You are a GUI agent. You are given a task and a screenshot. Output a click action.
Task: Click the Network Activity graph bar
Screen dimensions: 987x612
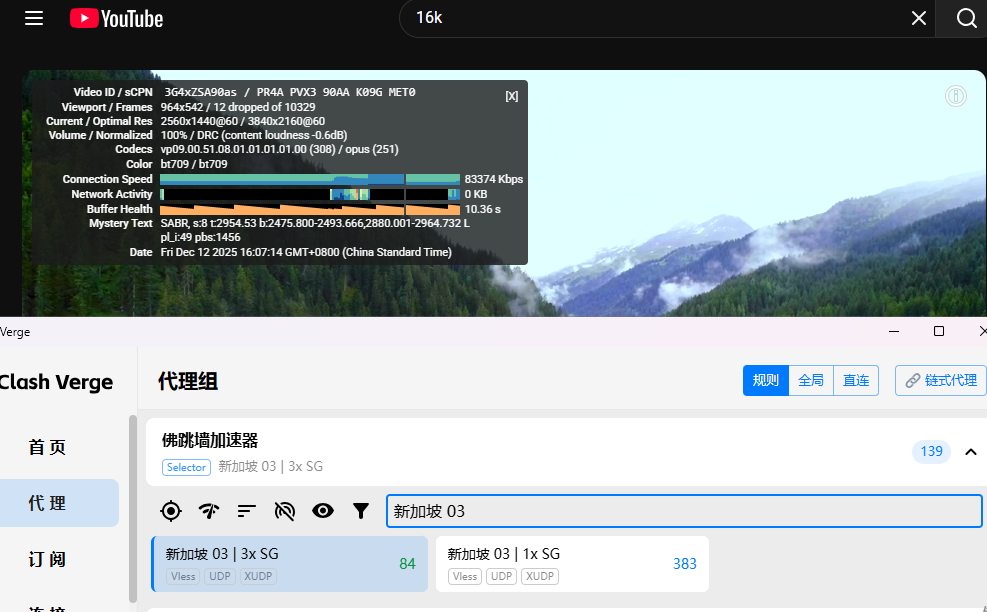(x=310, y=195)
